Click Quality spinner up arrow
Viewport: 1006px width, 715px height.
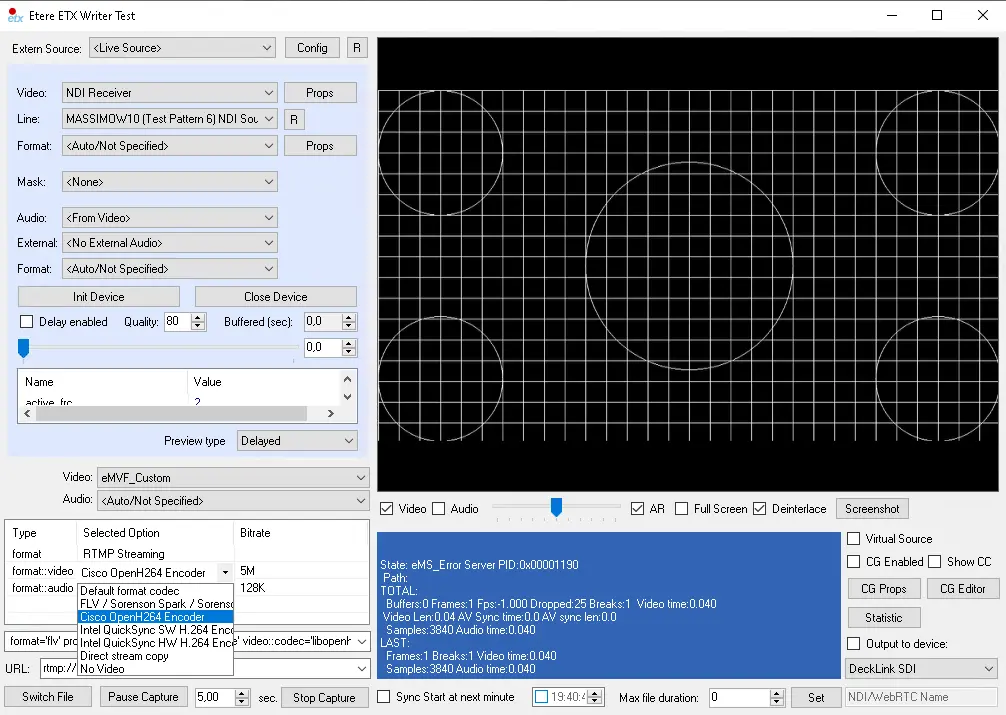click(198, 317)
